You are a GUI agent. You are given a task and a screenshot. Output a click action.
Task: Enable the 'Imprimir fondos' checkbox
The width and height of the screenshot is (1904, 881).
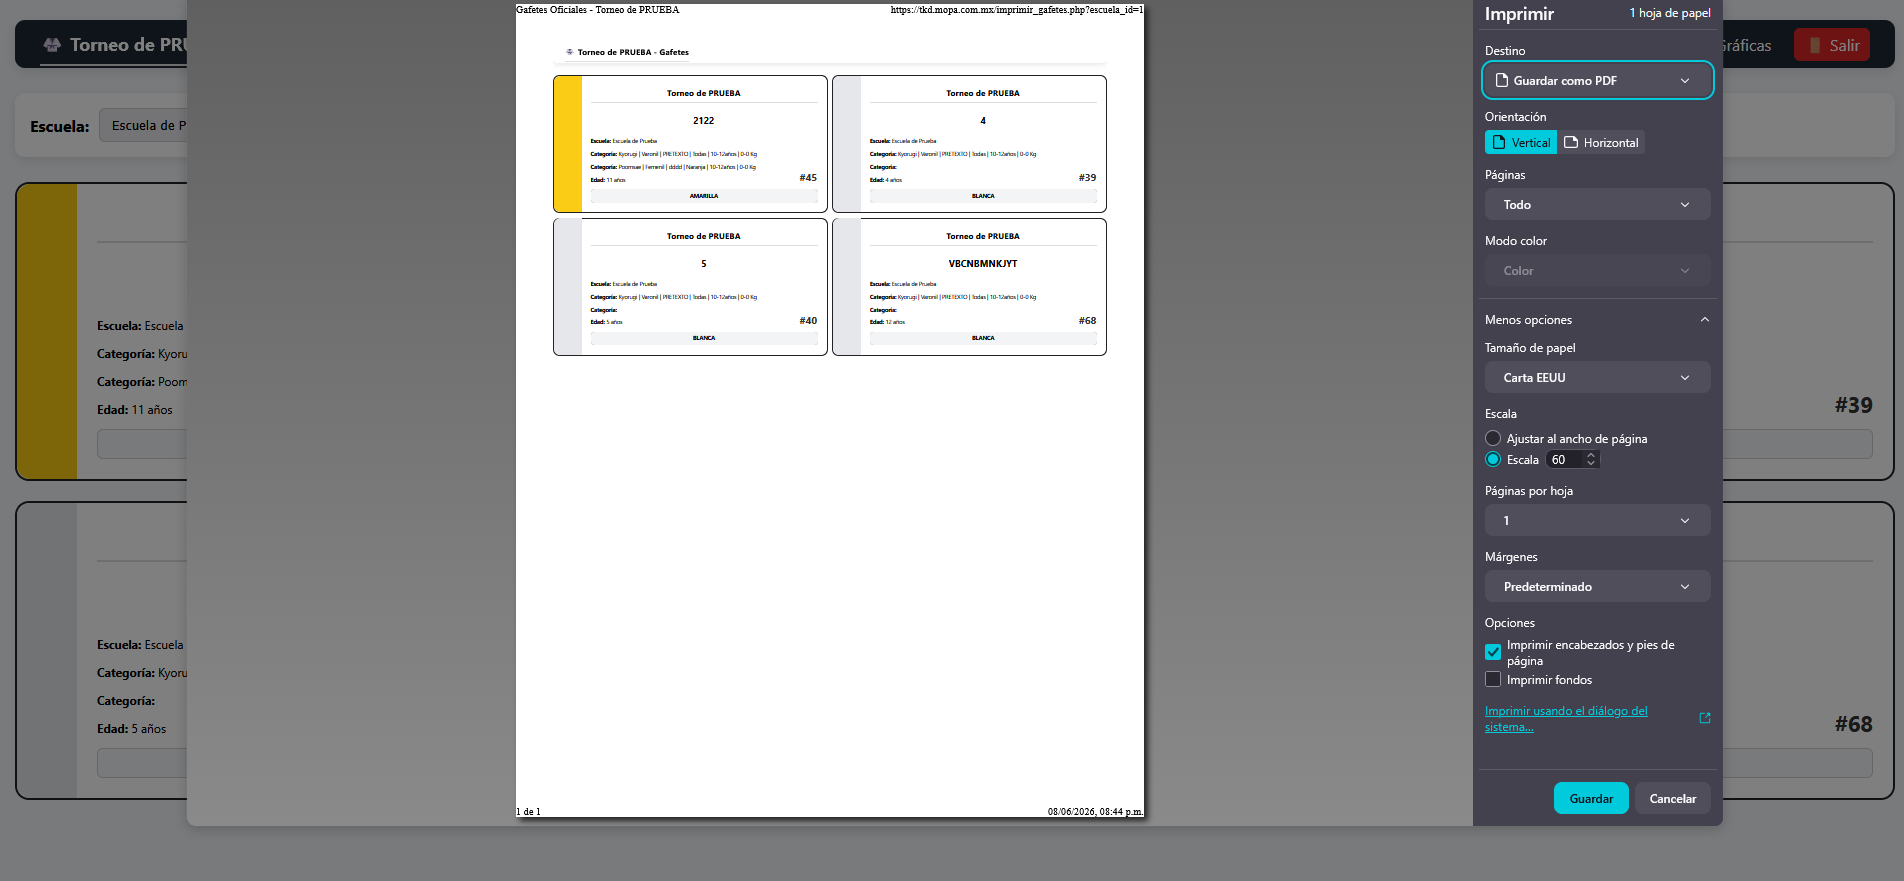pos(1493,679)
